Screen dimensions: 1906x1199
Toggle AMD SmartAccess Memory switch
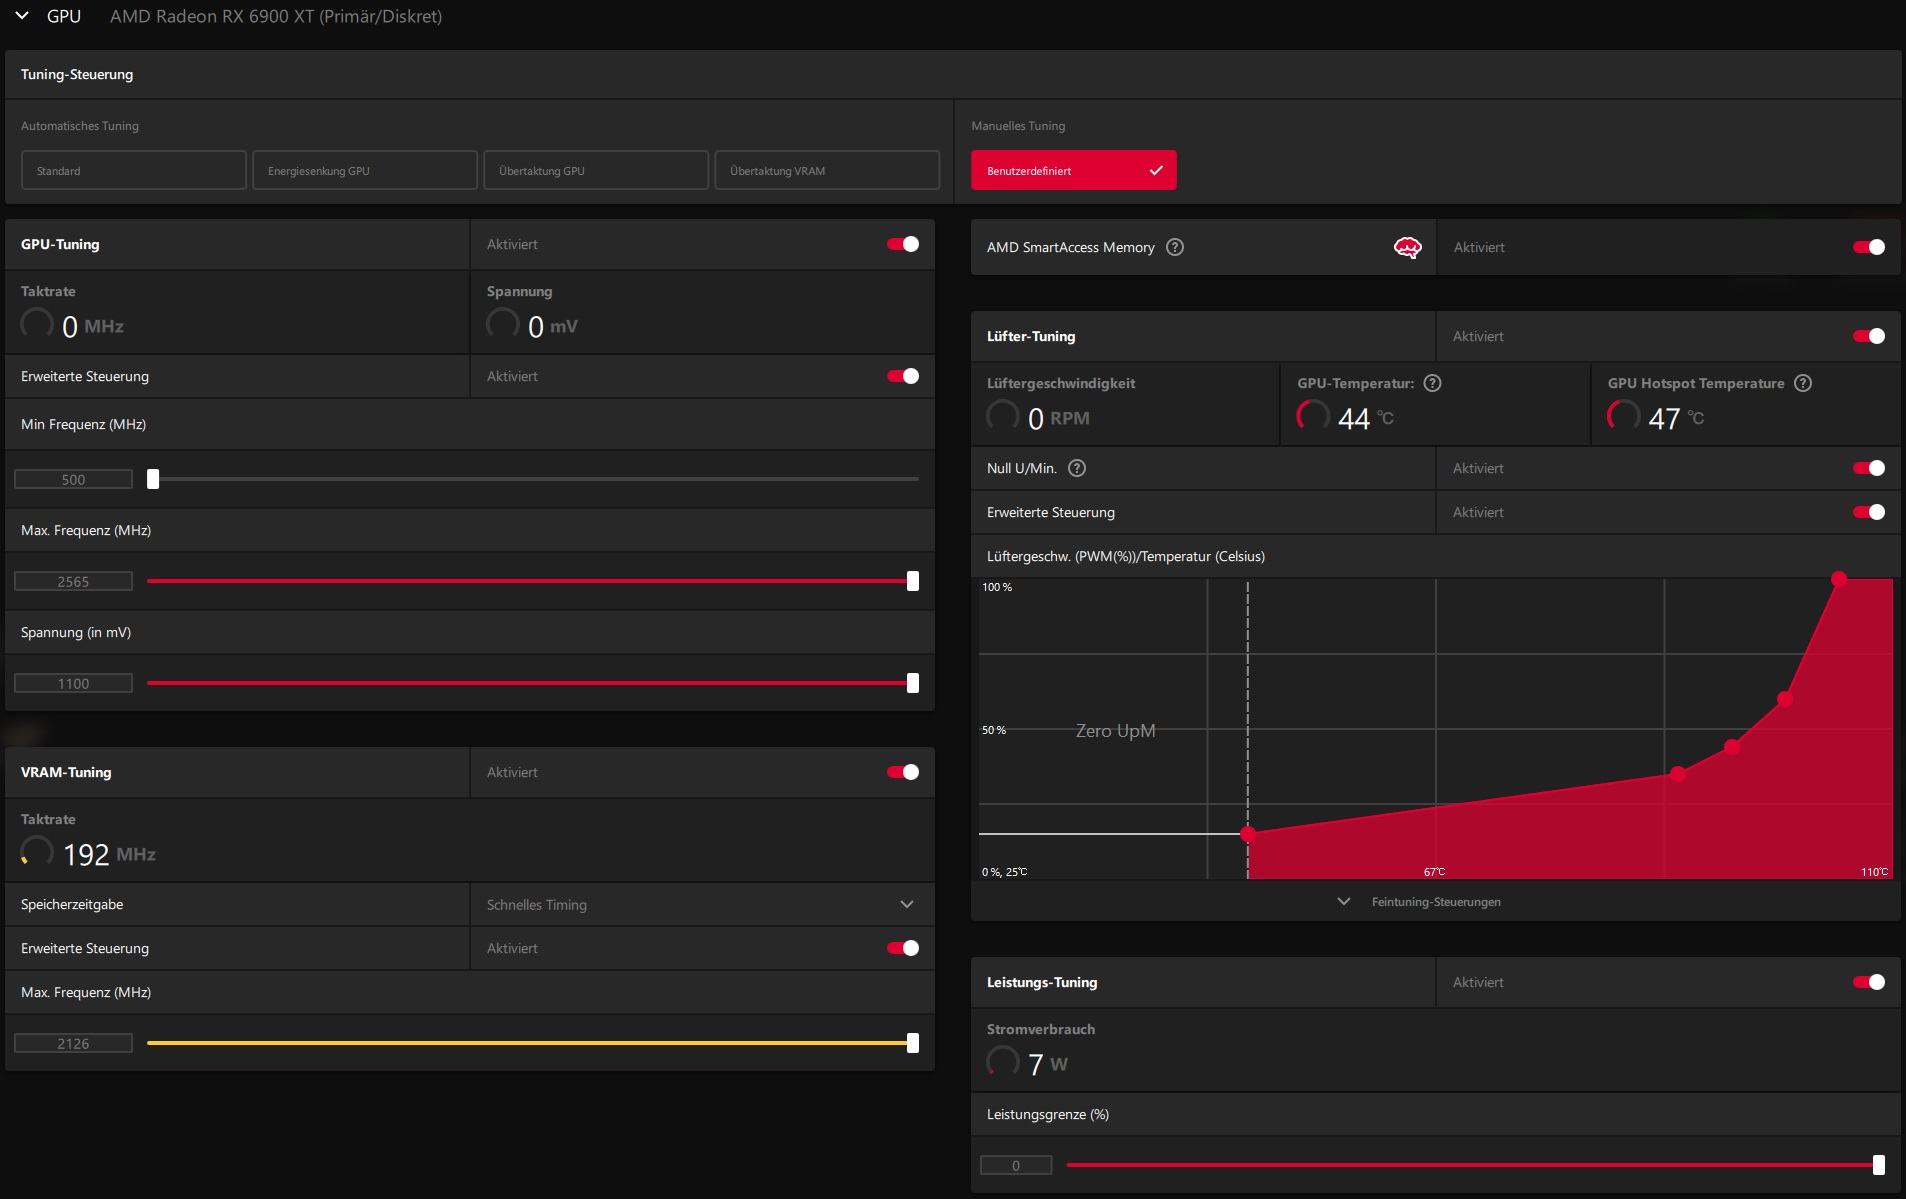pyautogui.click(x=1869, y=247)
